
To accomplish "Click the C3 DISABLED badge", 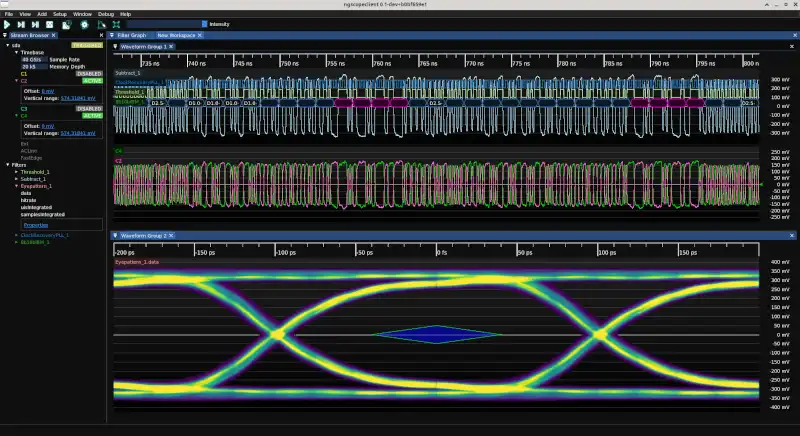I will pos(89,109).
